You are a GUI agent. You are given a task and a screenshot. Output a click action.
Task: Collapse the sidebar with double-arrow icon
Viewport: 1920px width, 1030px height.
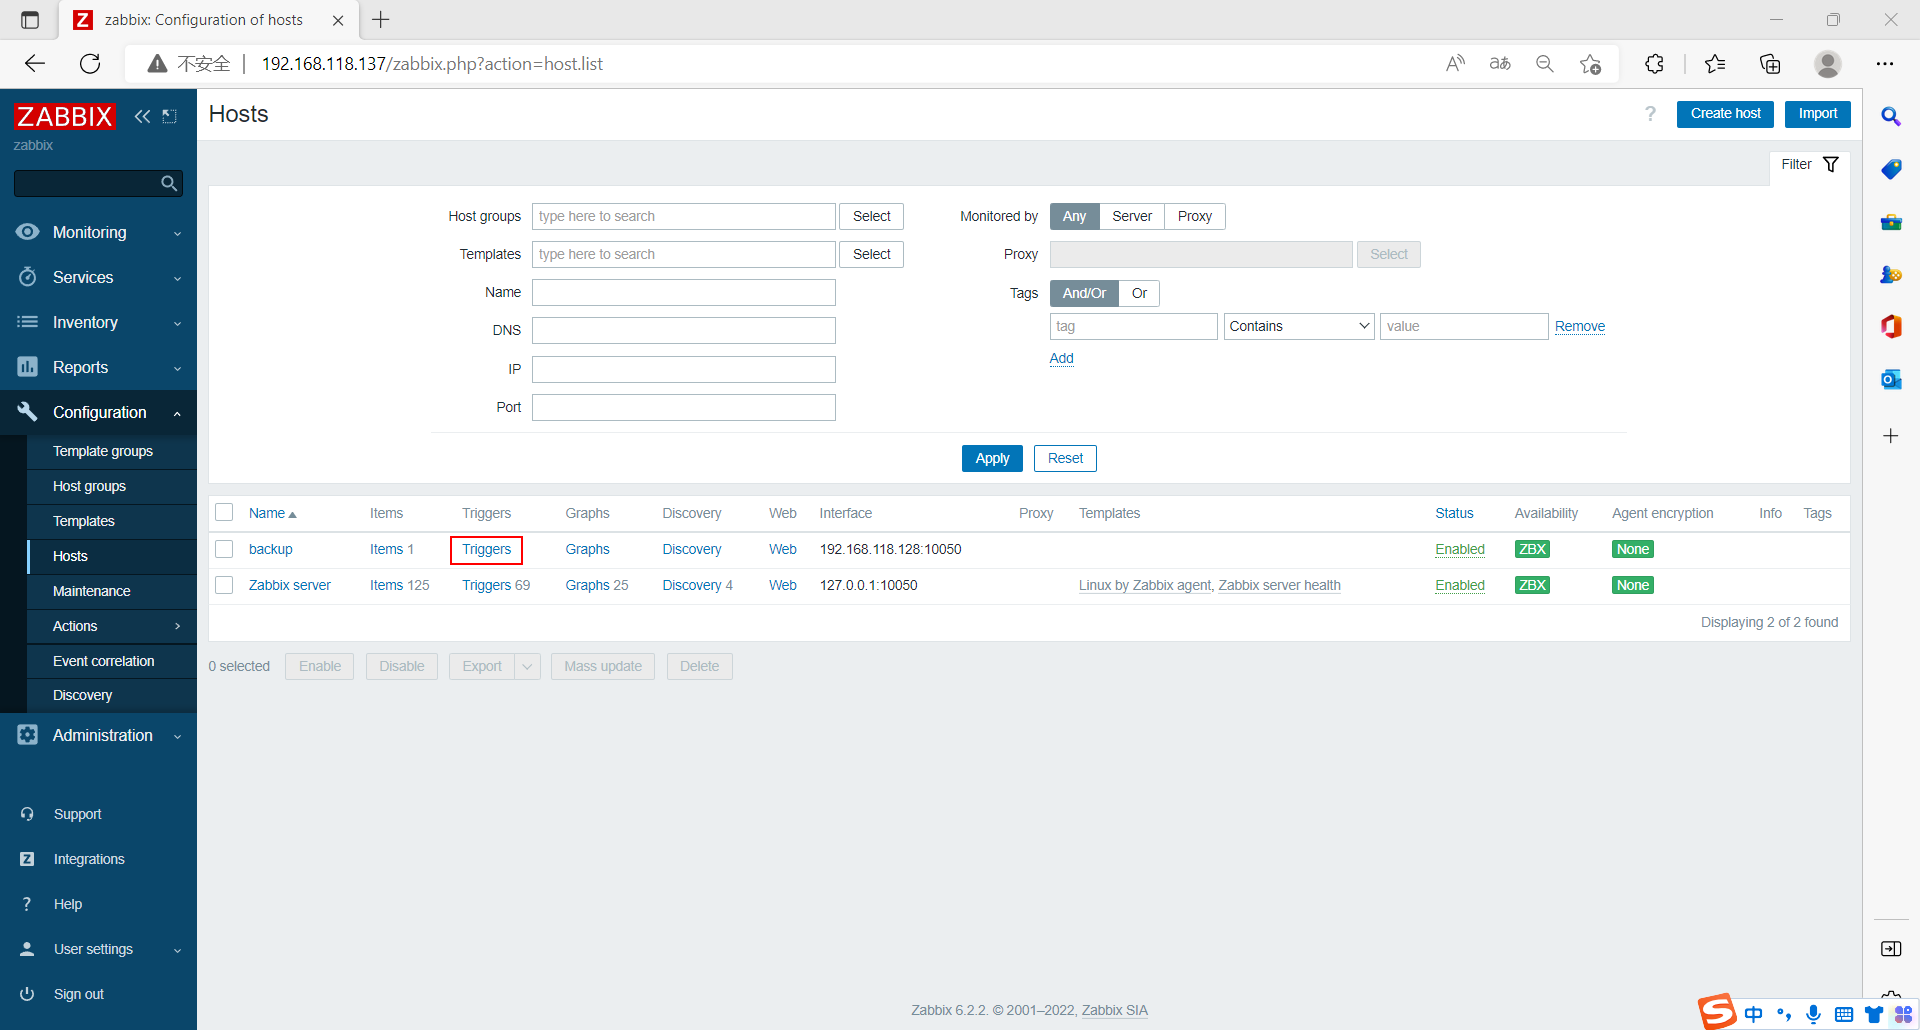point(142,116)
